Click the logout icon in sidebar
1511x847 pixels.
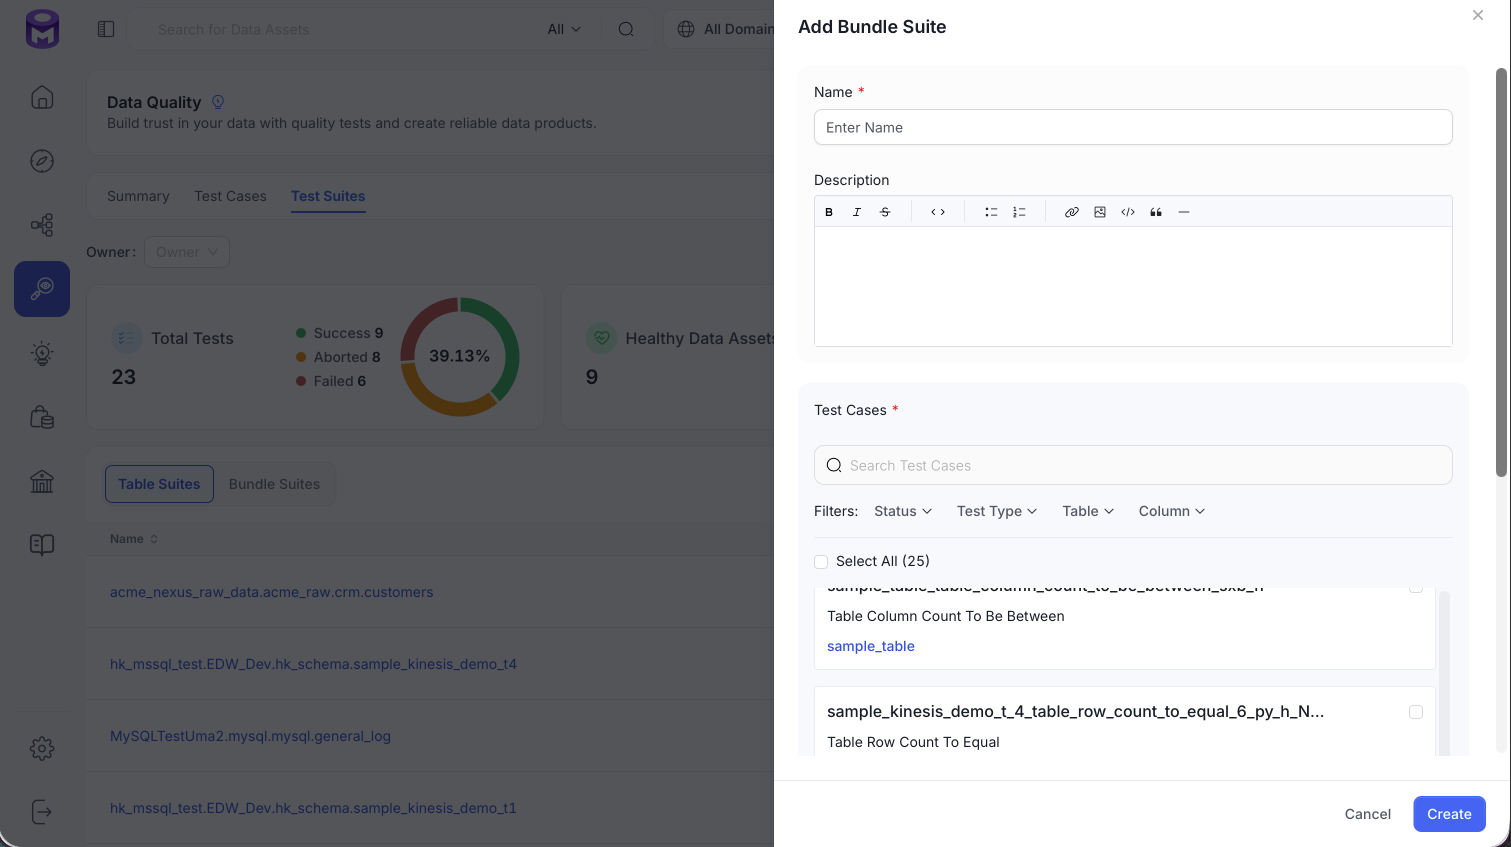[x=42, y=812]
